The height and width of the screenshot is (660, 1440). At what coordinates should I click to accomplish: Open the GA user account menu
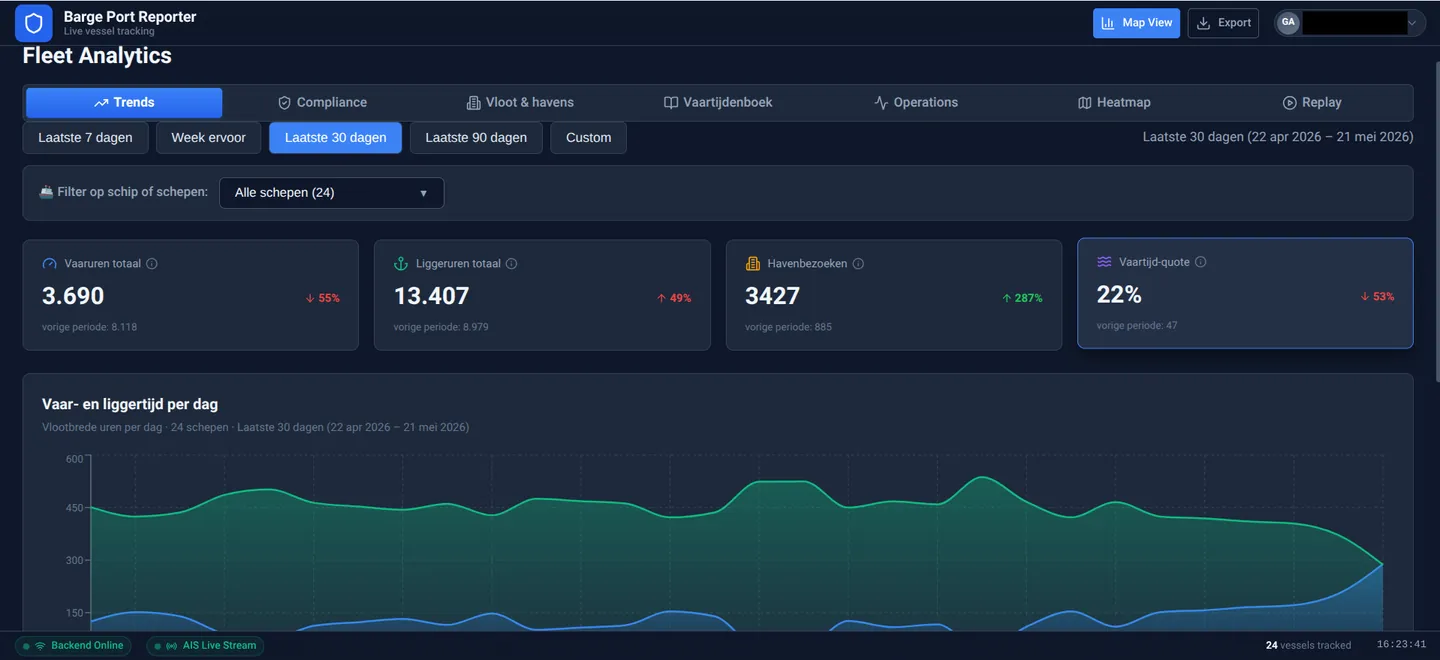click(1350, 23)
